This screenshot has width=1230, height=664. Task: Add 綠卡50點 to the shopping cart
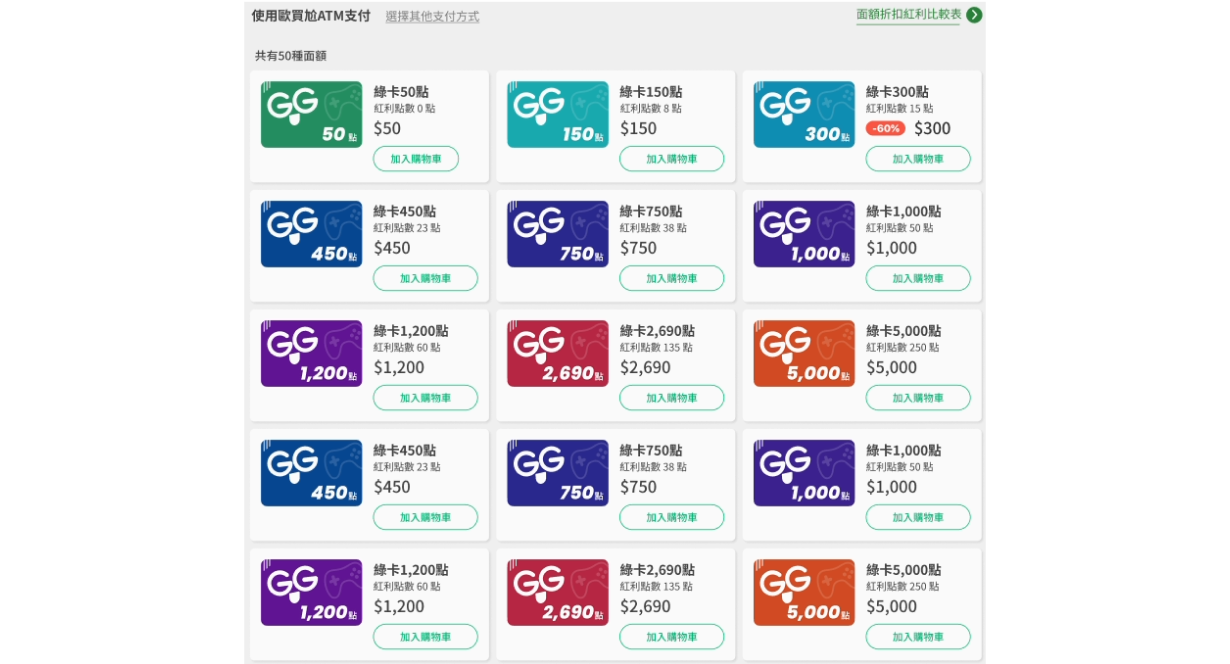pyautogui.click(x=416, y=159)
